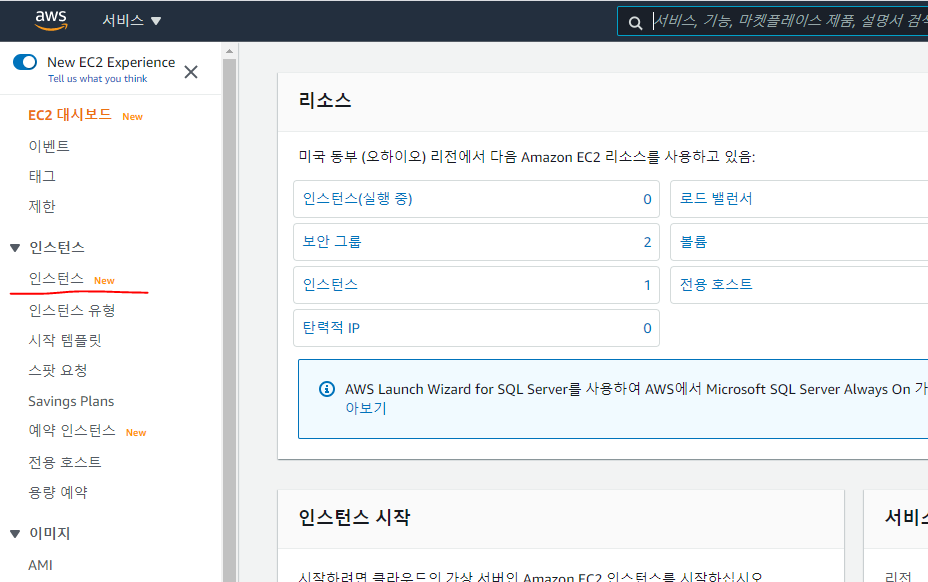Close the New EC2 Experience banner
Image resolution: width=928 pixels, height=582 pixels.
(191, 72)
